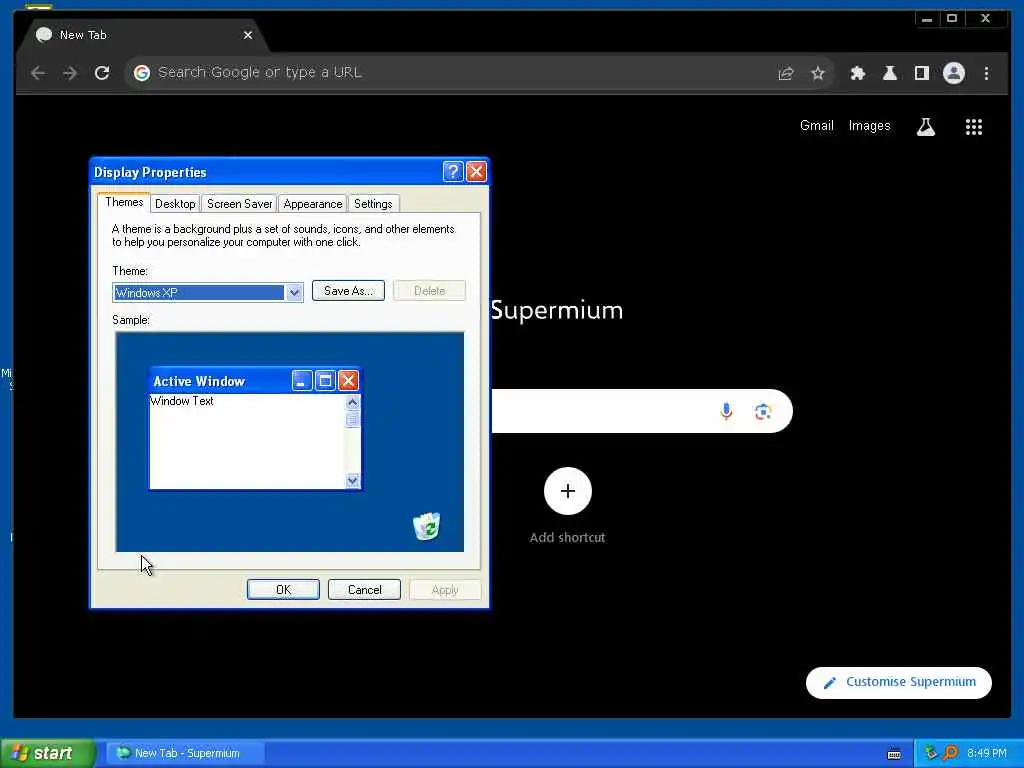
Task: Open the toolbar experiments flask icon
Action: pos(889,73)
